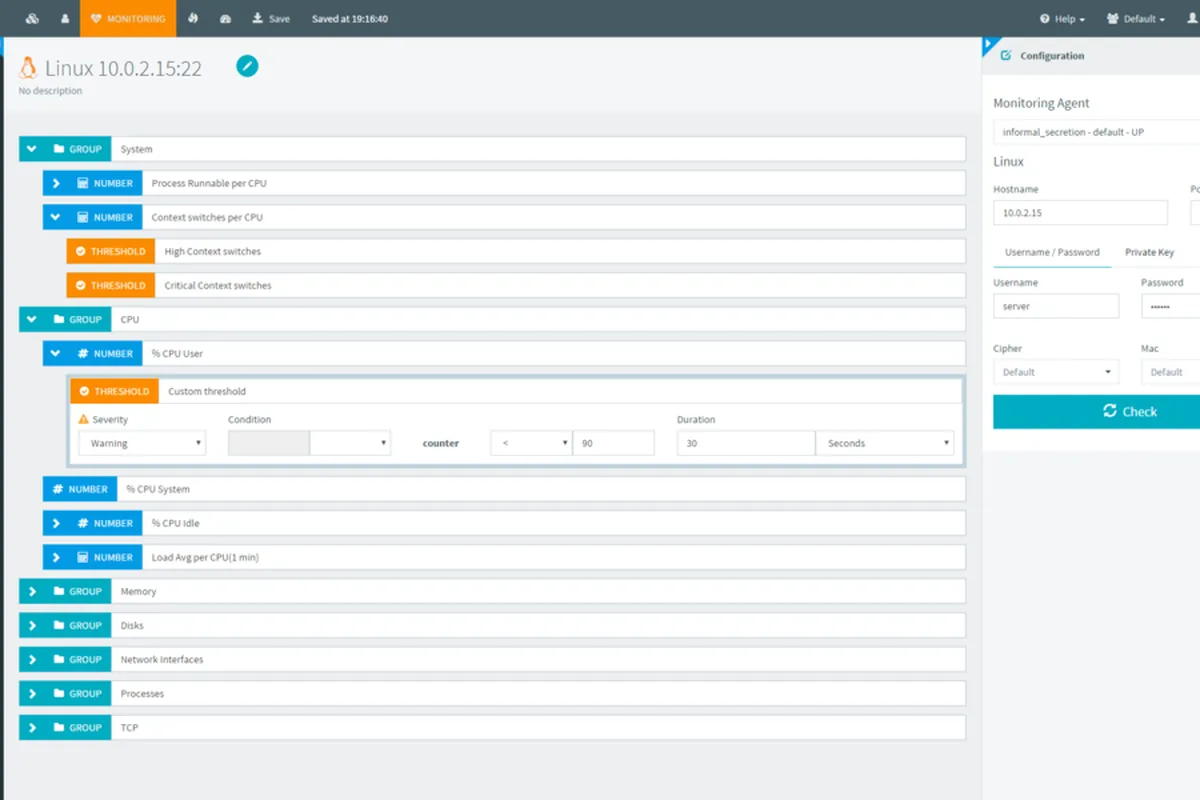Open the comparison operator dropdown
Screen dimensions: 1200x800
click(x=530, y=443)
